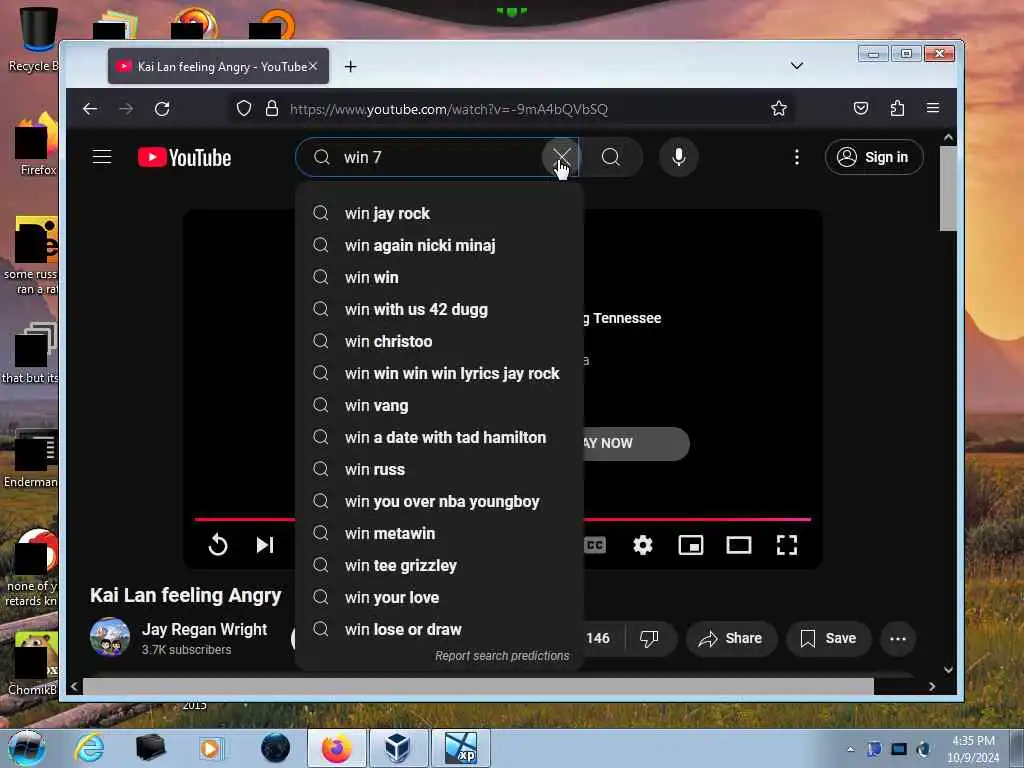The image size is (1024, 768).
Task: Select suggestion win your love
Action: click(x=439, y=597)
